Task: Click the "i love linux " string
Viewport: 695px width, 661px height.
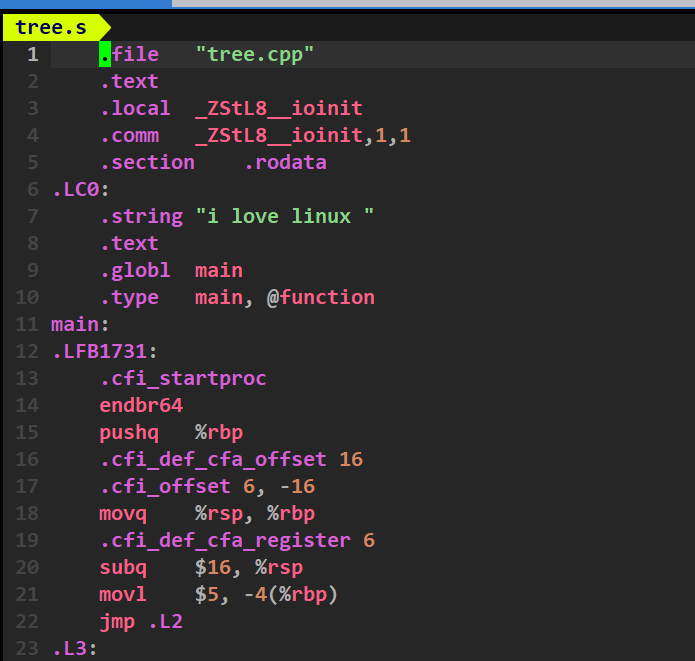Action: point(285,216)
